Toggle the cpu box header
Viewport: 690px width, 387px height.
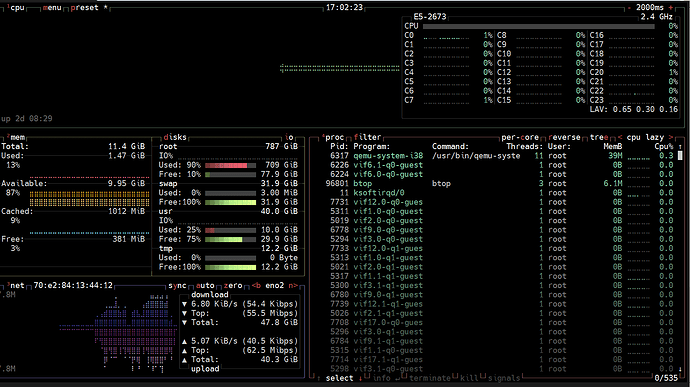click(16, 7)
